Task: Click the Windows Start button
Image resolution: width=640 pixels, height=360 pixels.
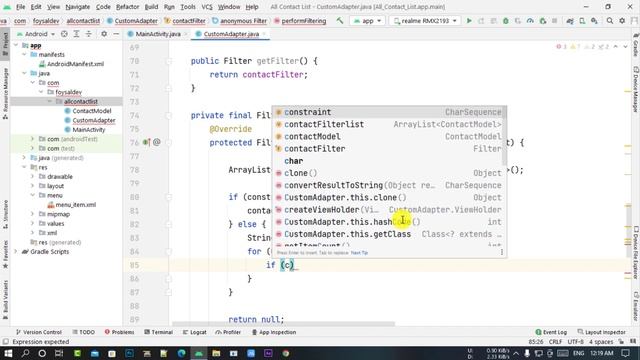Action: (x=8, y=353)
